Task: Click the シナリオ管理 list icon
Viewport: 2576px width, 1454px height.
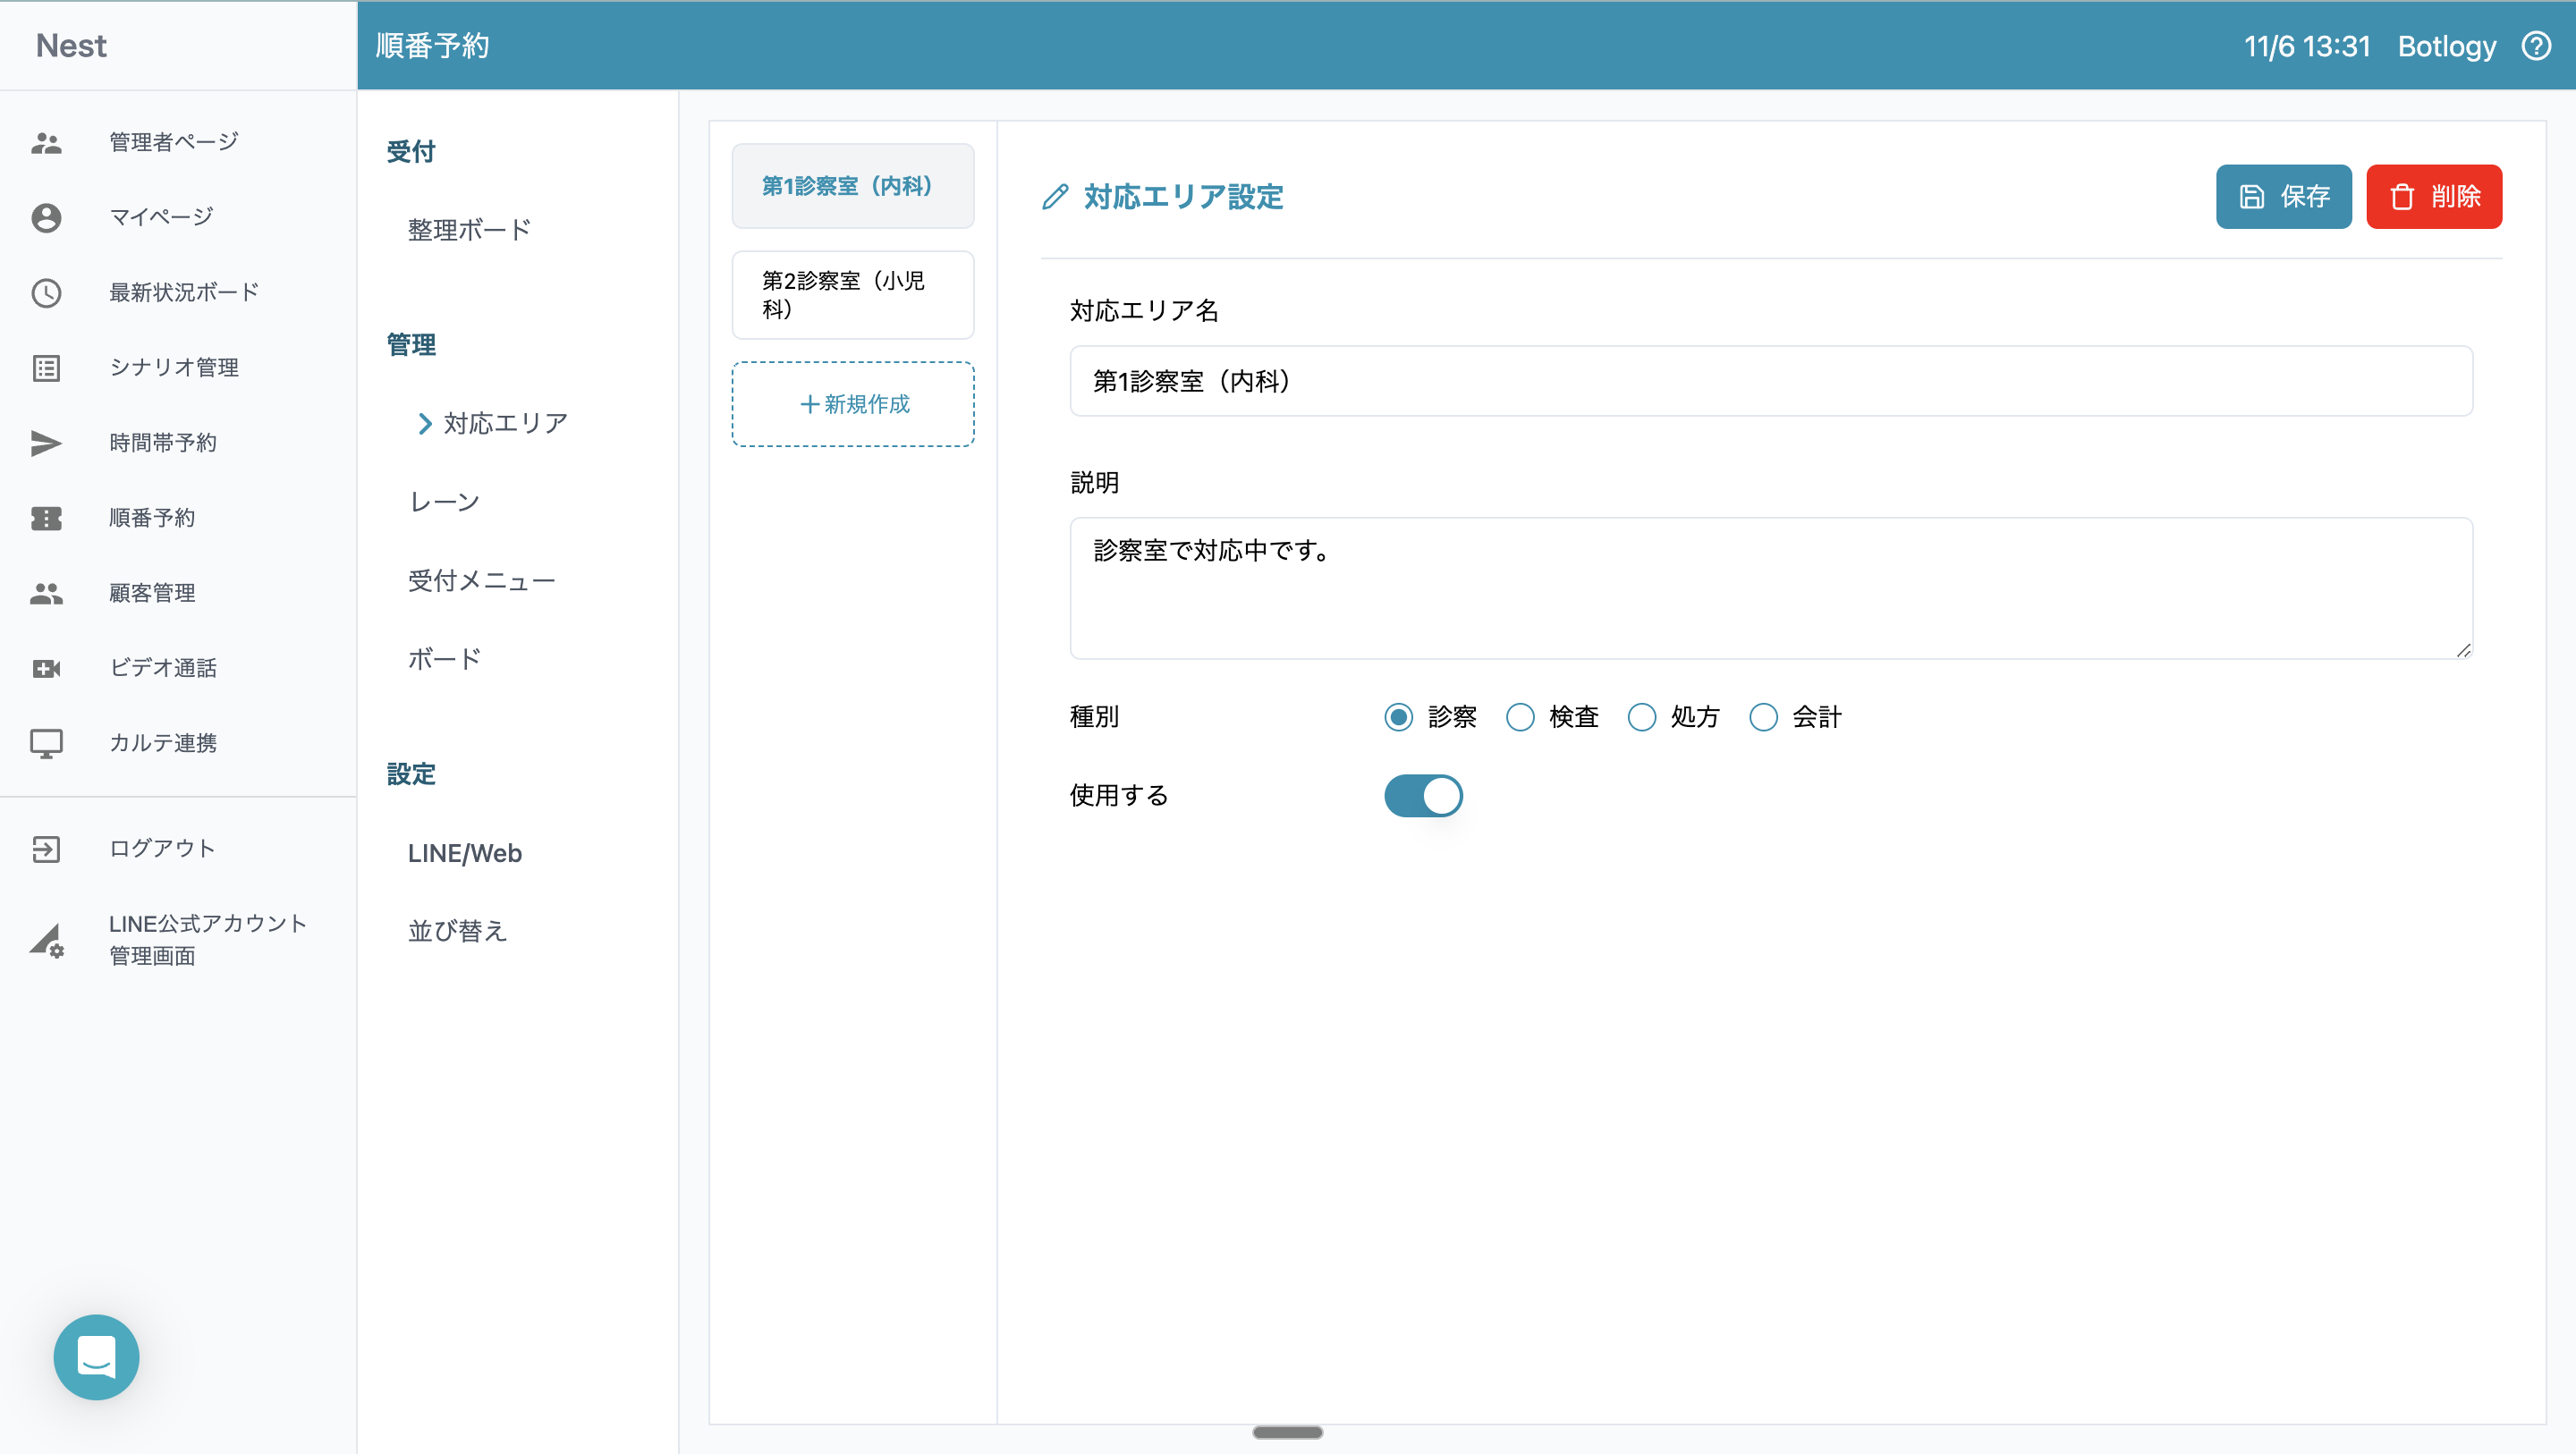Action: tap(46, 368)
